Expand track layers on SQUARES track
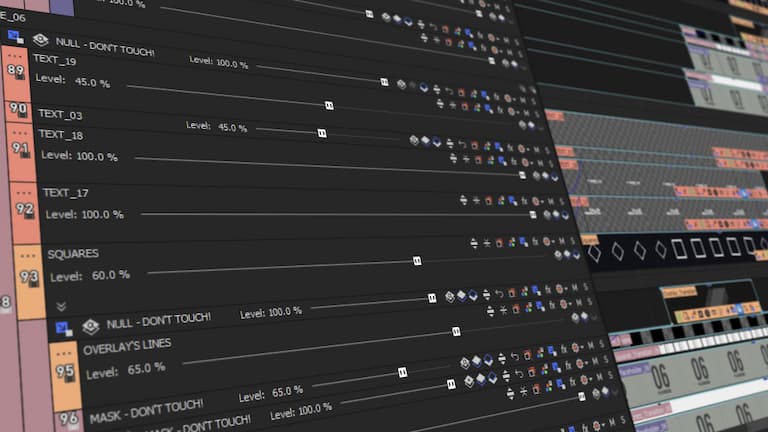The image size is (768, 432). click(x=474, y=243)
